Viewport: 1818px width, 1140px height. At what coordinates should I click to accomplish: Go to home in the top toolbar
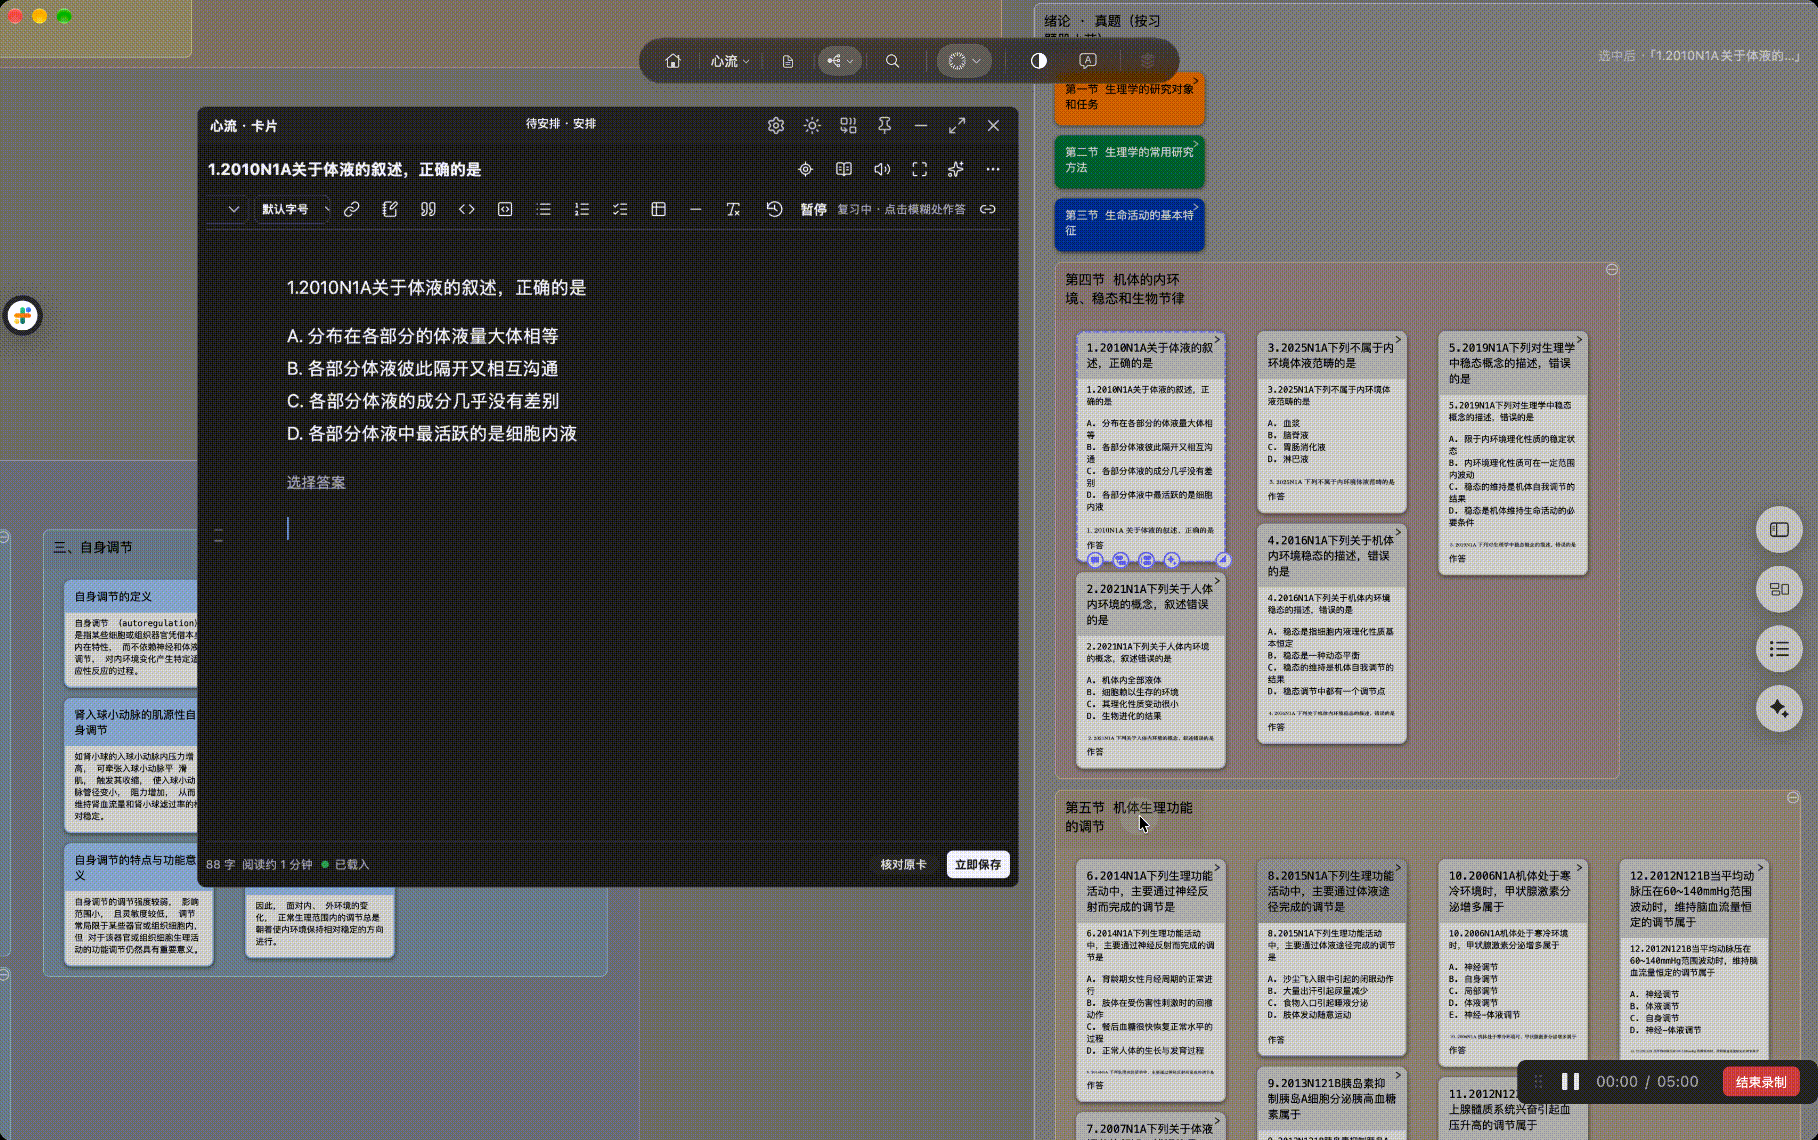pos(673,61)
